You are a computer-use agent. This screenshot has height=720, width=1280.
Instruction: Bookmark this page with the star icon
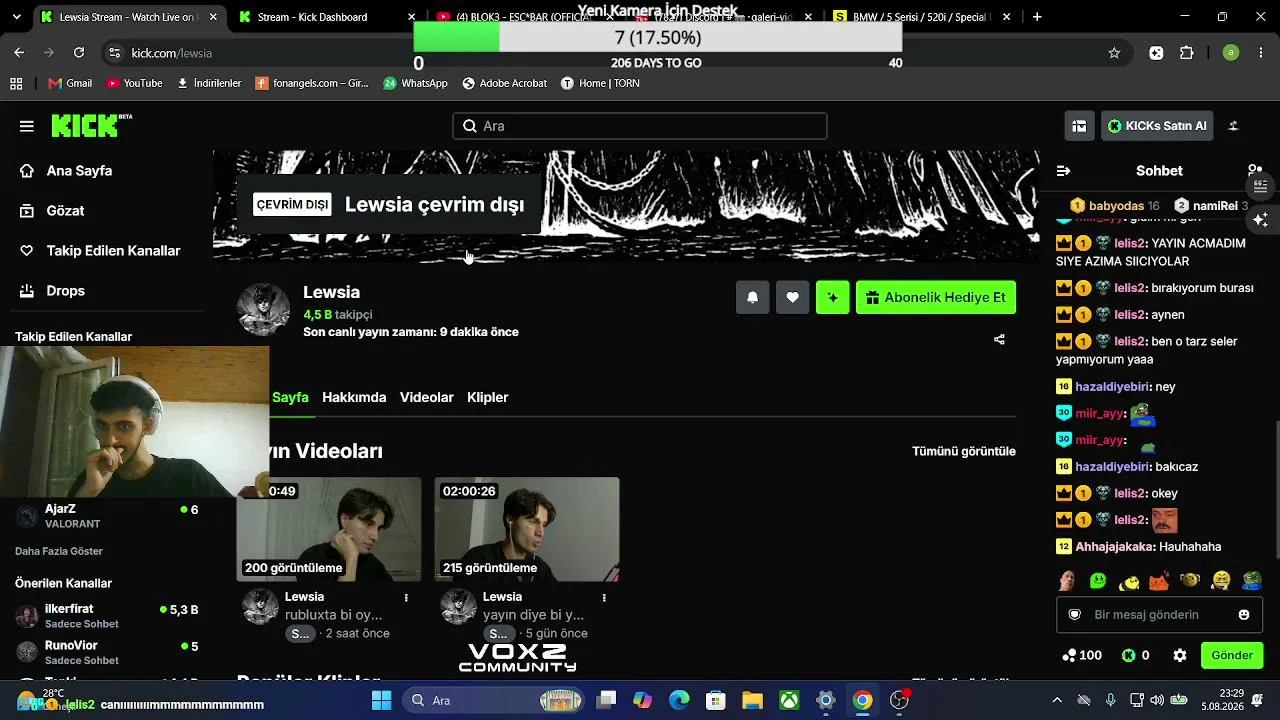[1114, 53]
